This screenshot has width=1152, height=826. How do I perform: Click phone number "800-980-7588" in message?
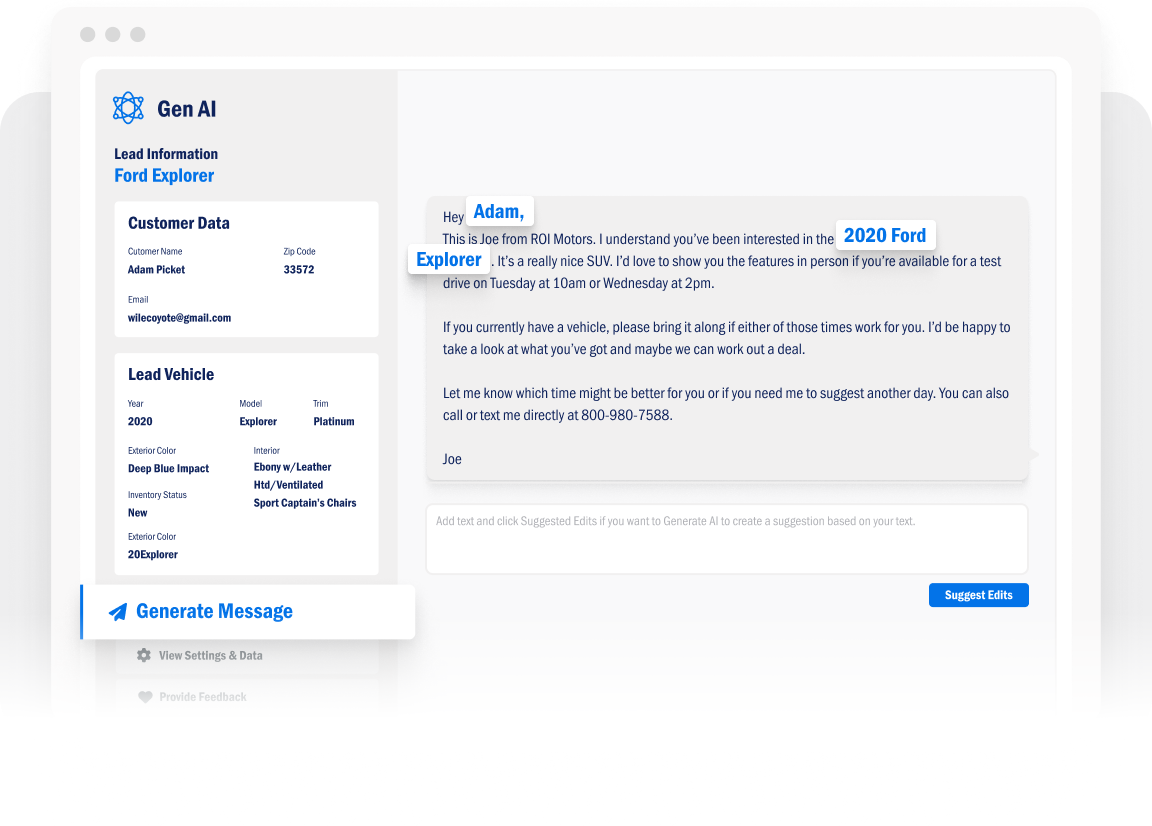pos(625,415)
